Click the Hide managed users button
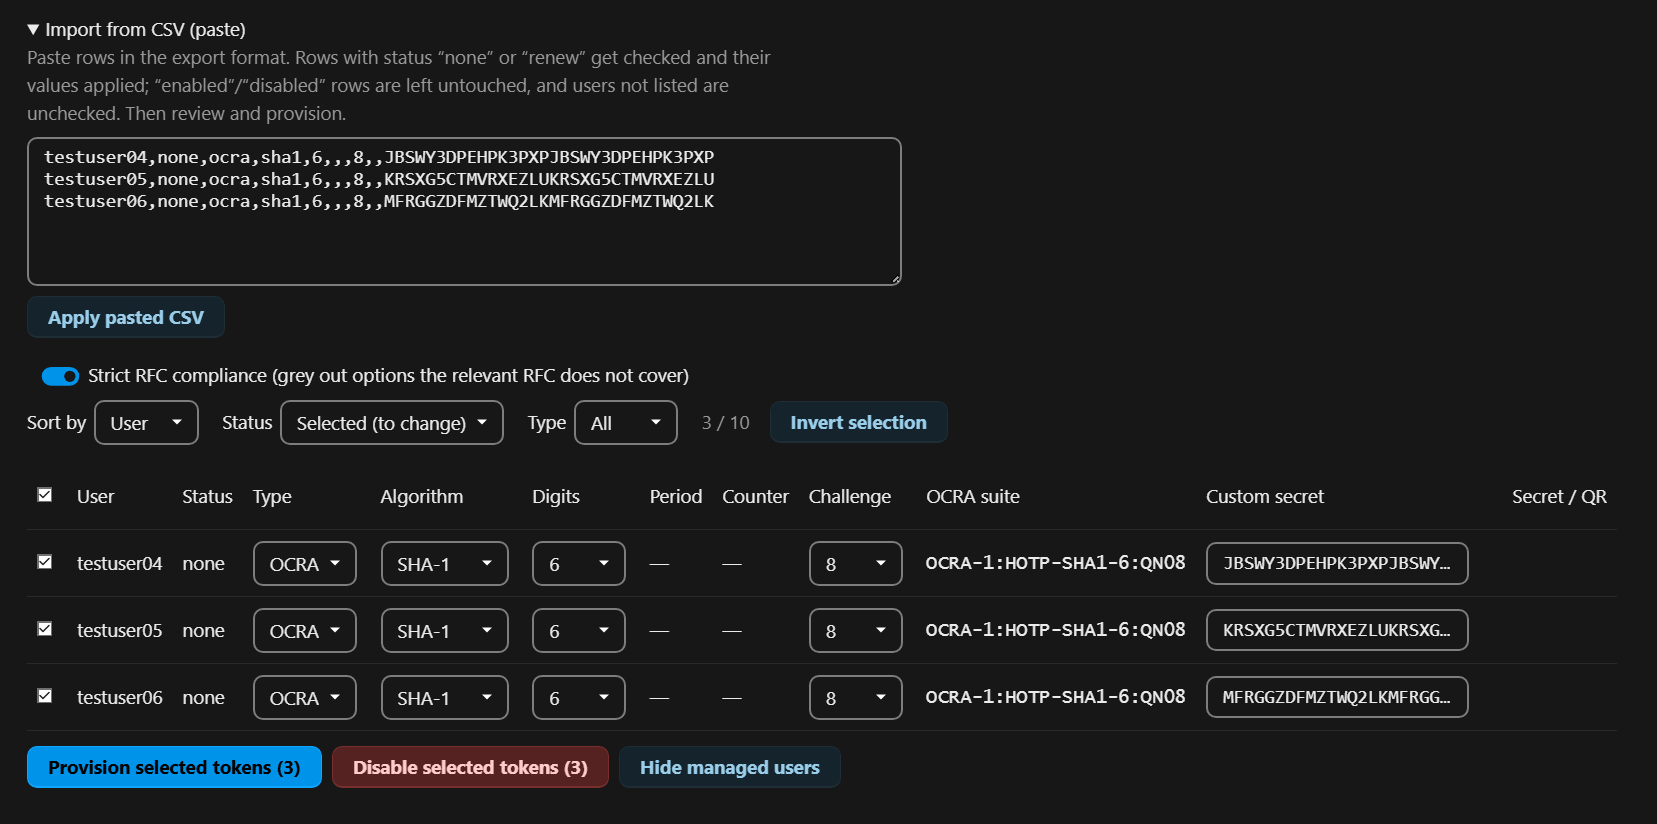This screenshot has width=1657, height=824. tap(730, 767)
